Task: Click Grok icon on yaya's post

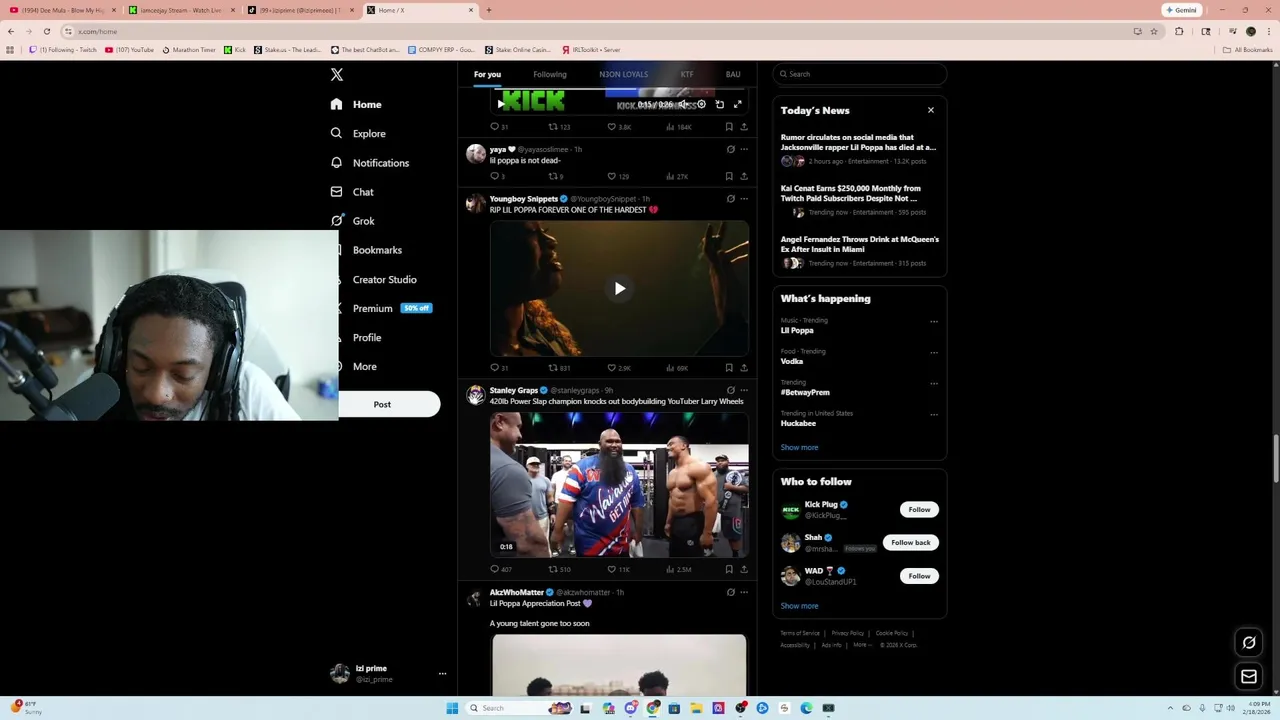Action: (x=730, y=149)
